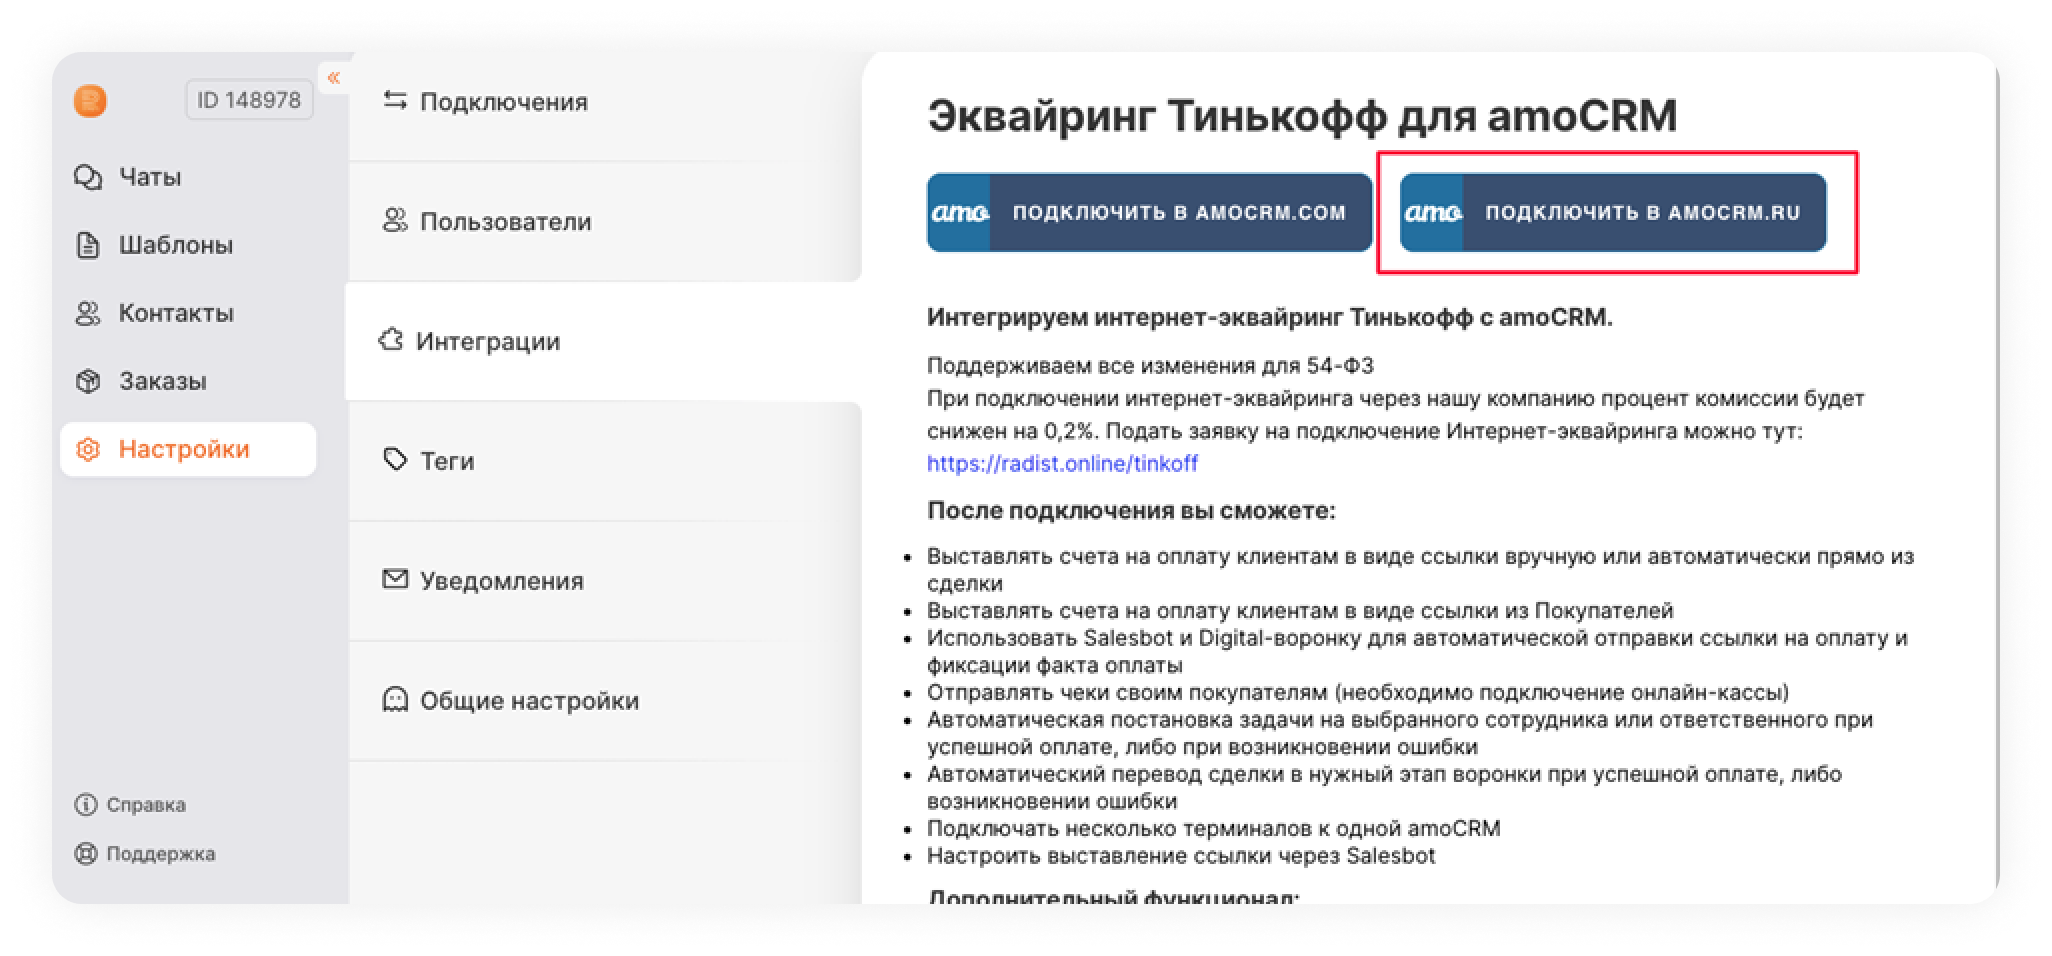The image size is (2052, 956).
Task: Click the Справка info icon
Action: 86,805
